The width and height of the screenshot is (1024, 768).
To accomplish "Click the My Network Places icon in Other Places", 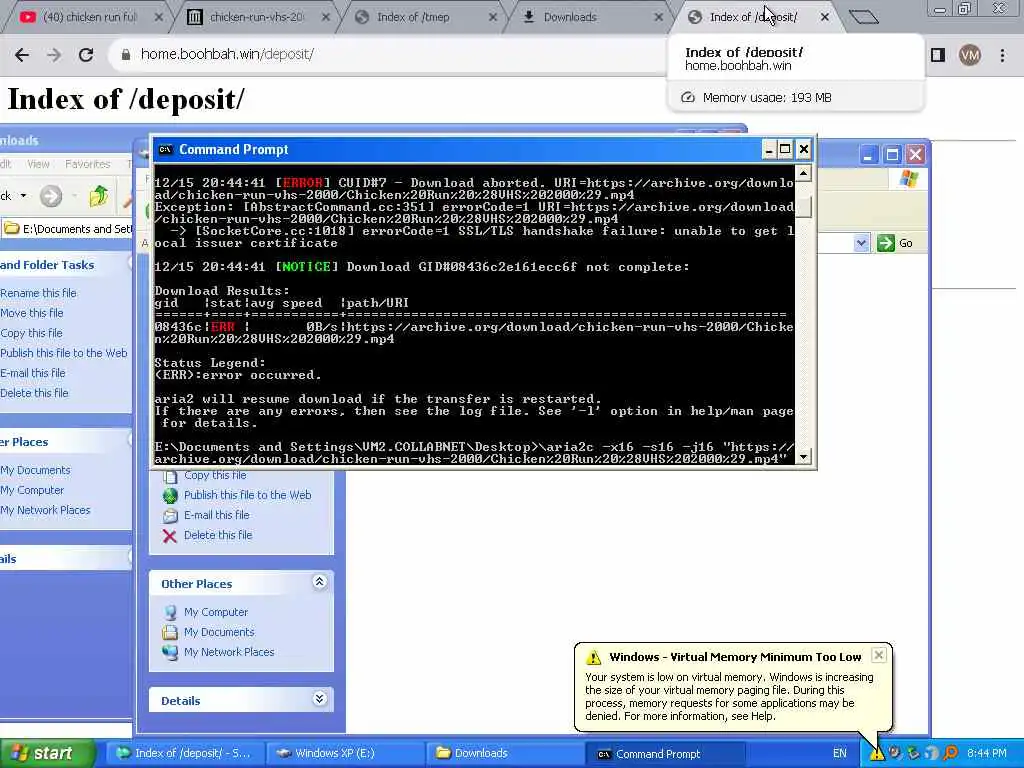I will pyautogui.click(x=170, y=652).
